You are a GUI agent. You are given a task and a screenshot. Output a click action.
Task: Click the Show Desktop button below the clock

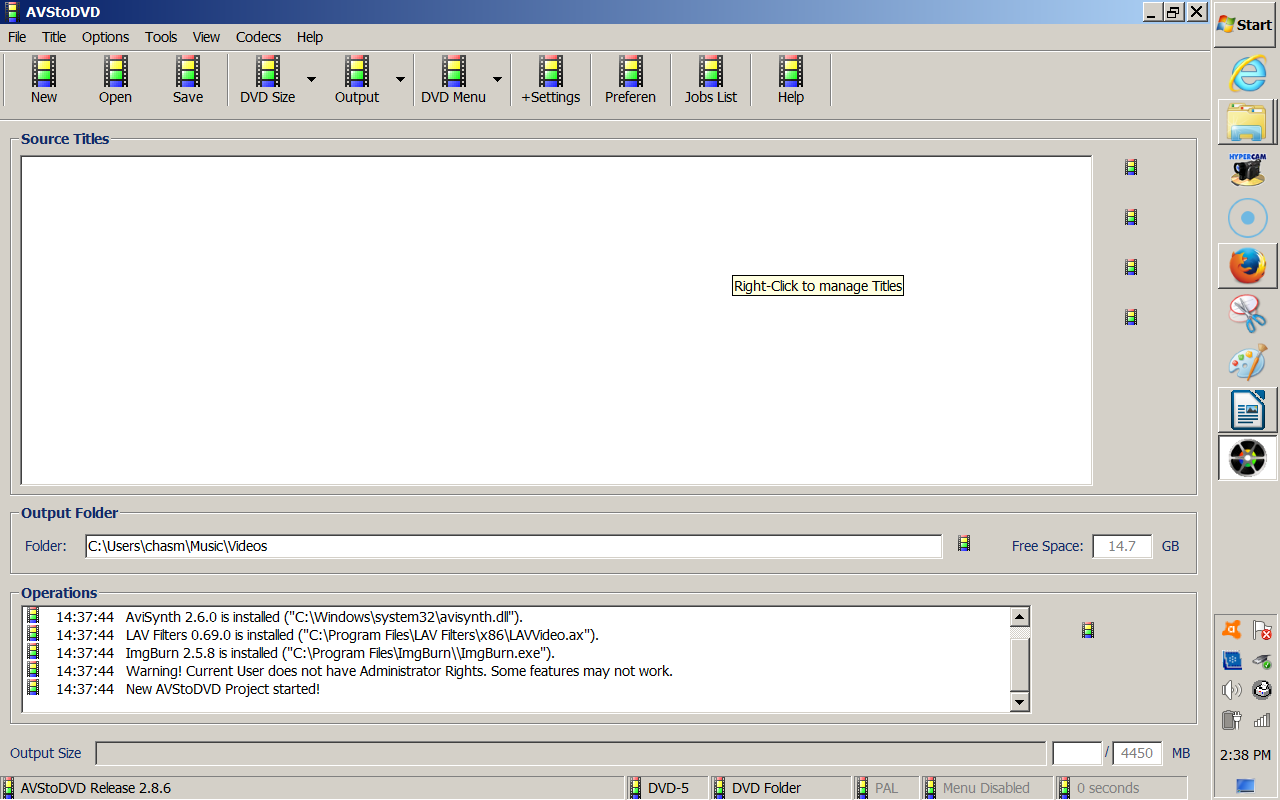point(1246,785)
